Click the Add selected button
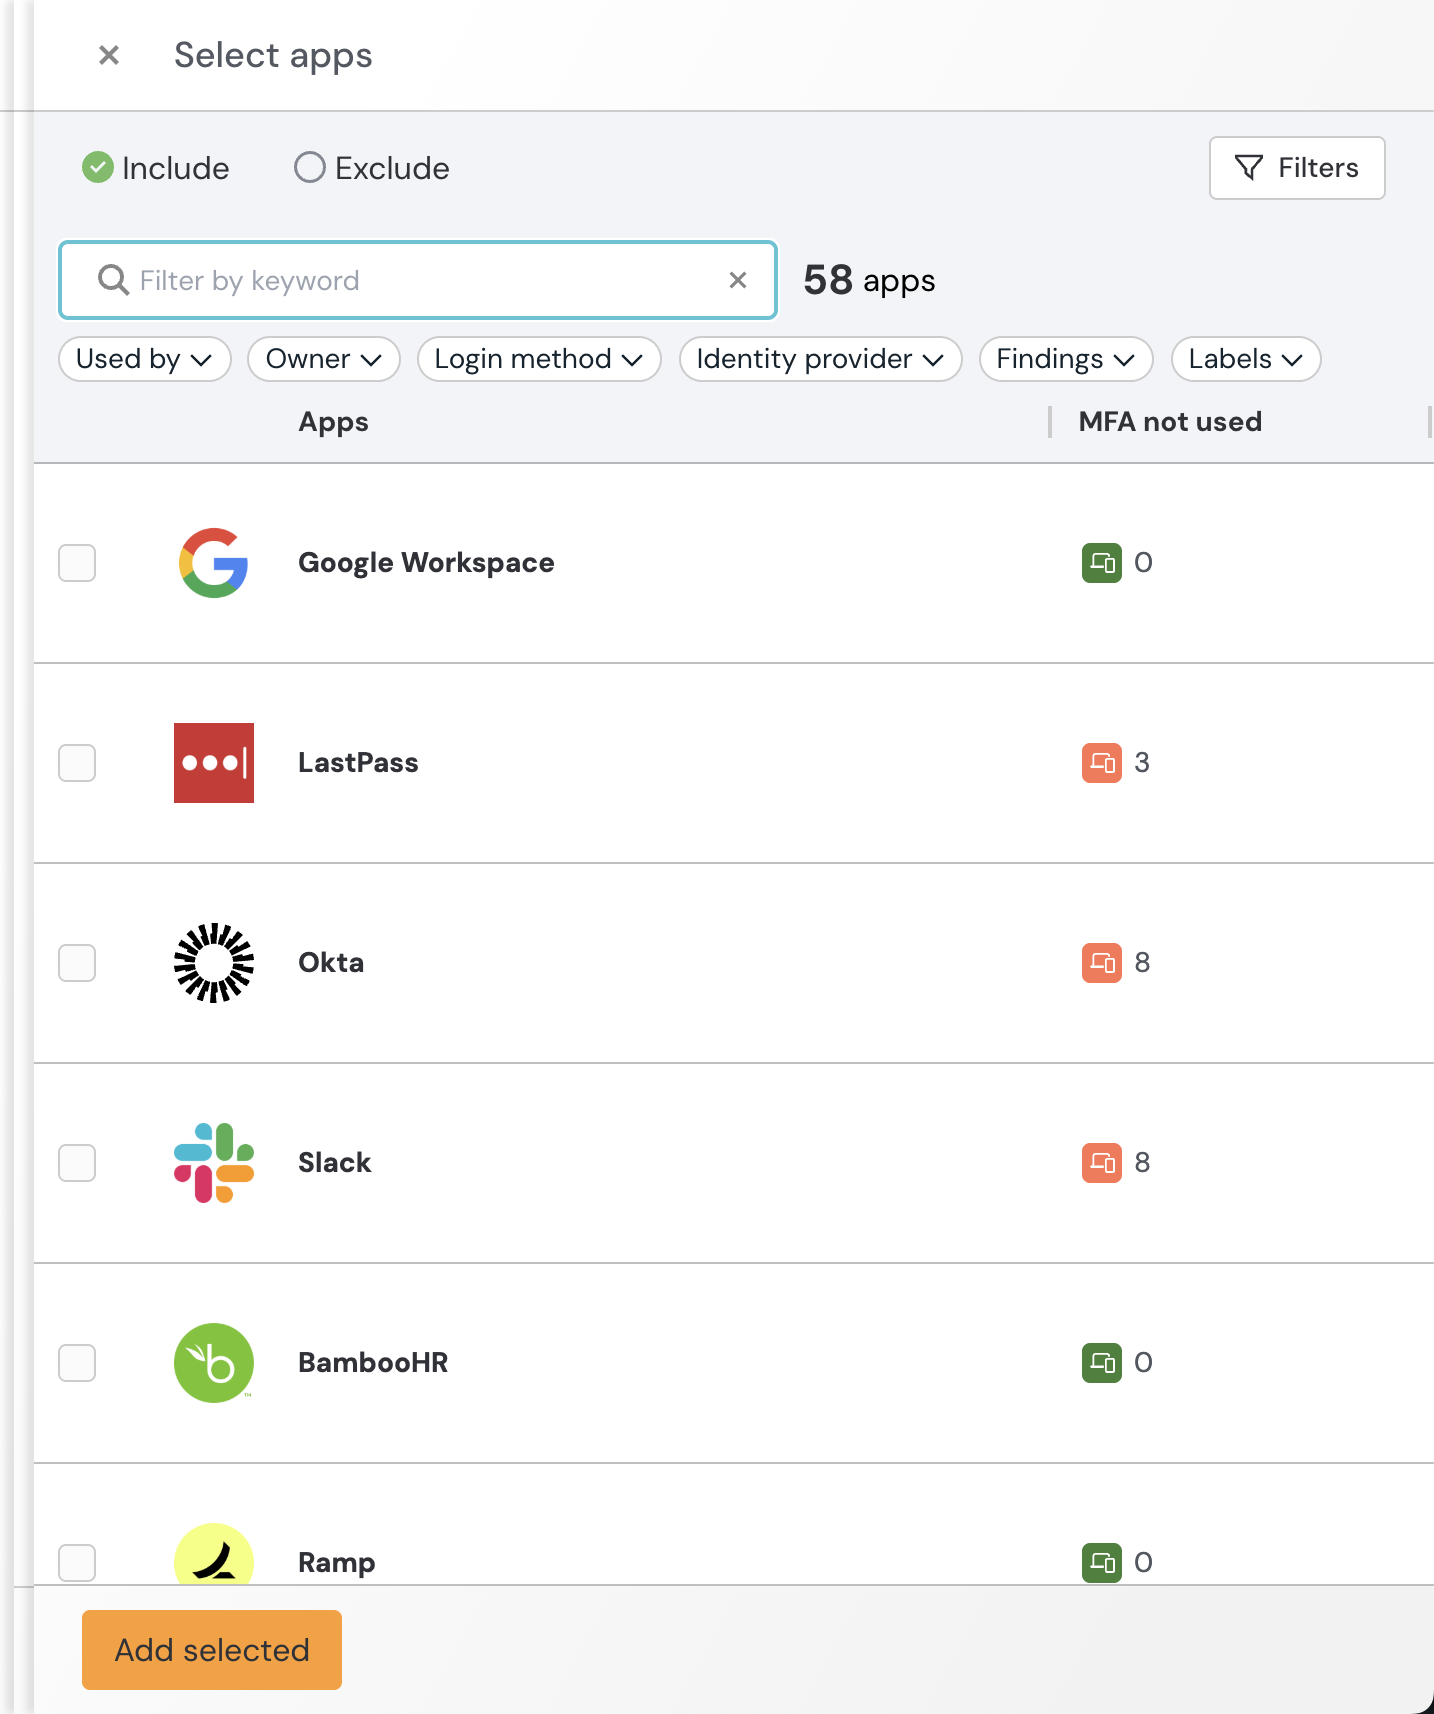 [212, 1650]
